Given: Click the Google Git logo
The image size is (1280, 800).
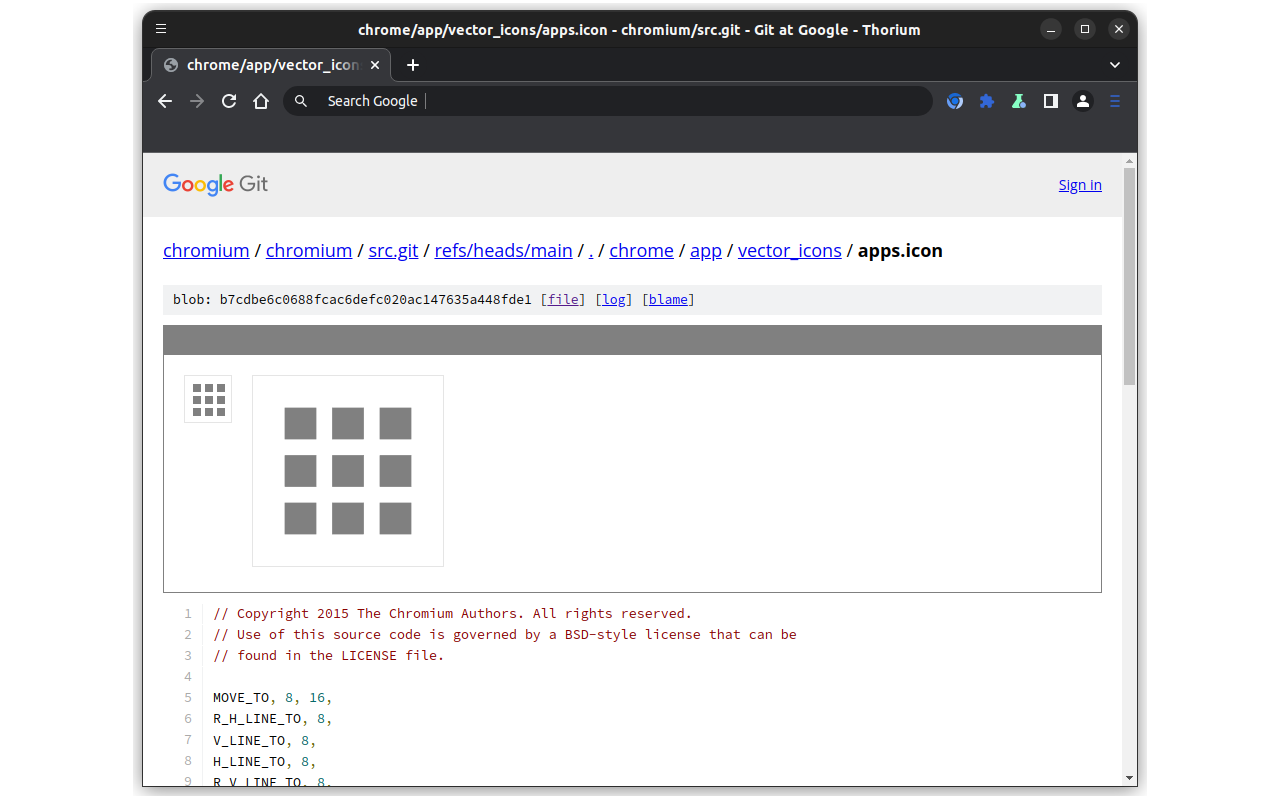Looking at the screenshot, I should pyautogui.click(x=216, y=184).
